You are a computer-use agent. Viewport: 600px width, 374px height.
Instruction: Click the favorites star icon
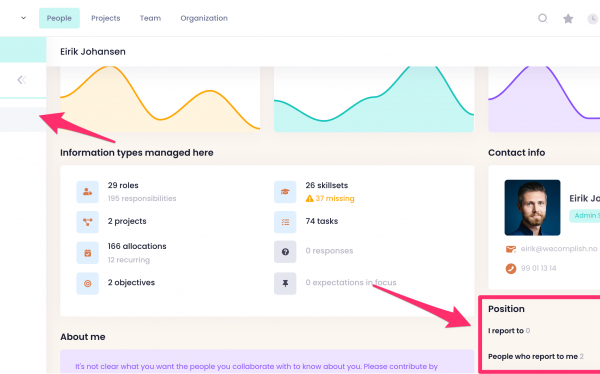tap(568, 18)
